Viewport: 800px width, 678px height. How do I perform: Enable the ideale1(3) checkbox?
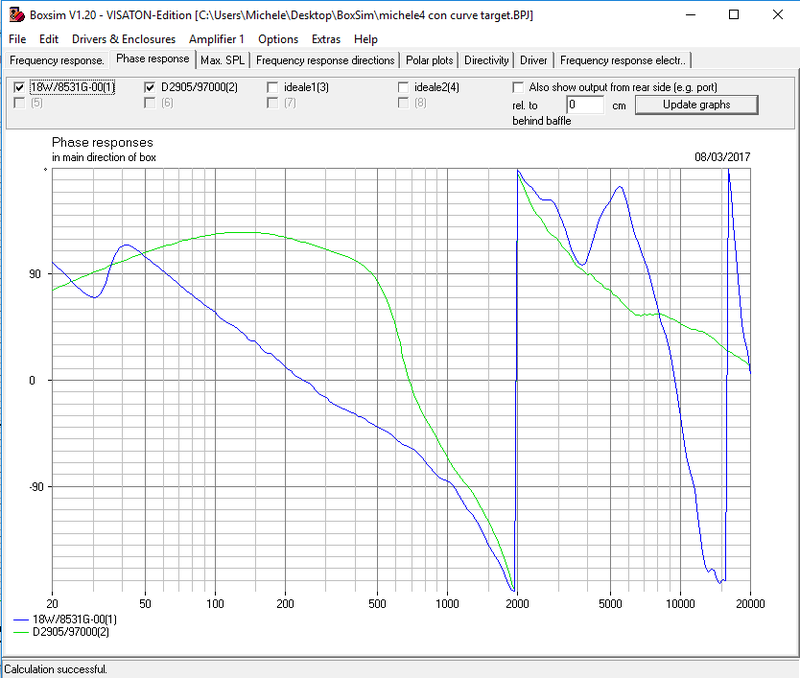[272, 87]
